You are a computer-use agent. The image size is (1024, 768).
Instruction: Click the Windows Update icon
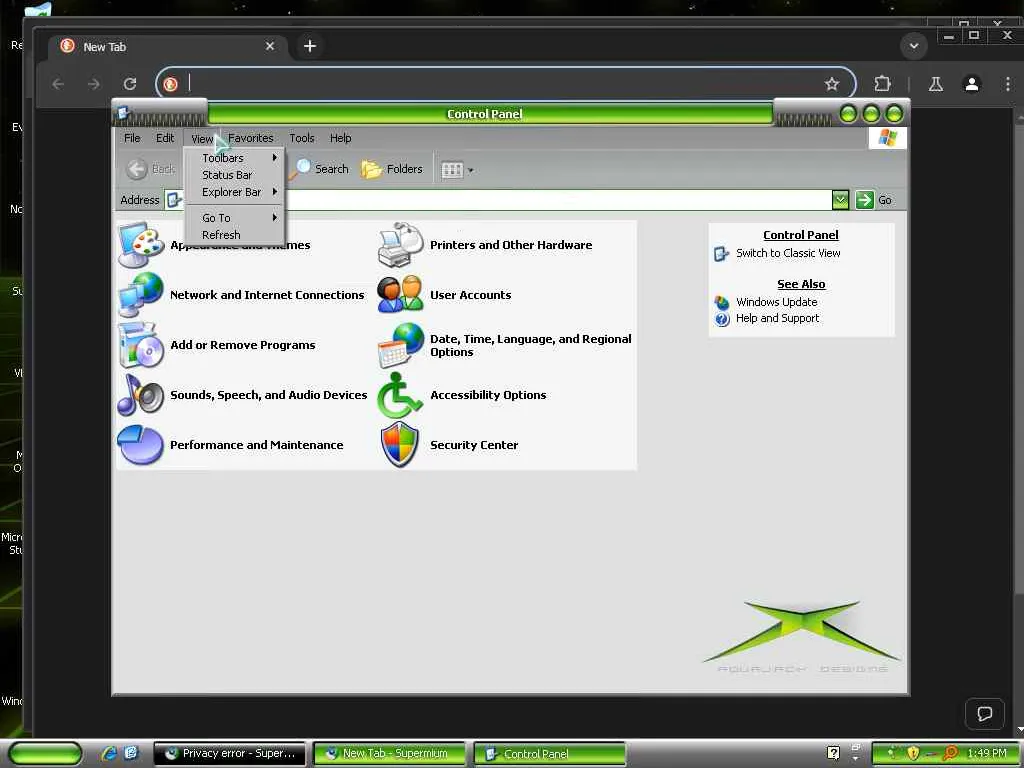click(722, 302)
